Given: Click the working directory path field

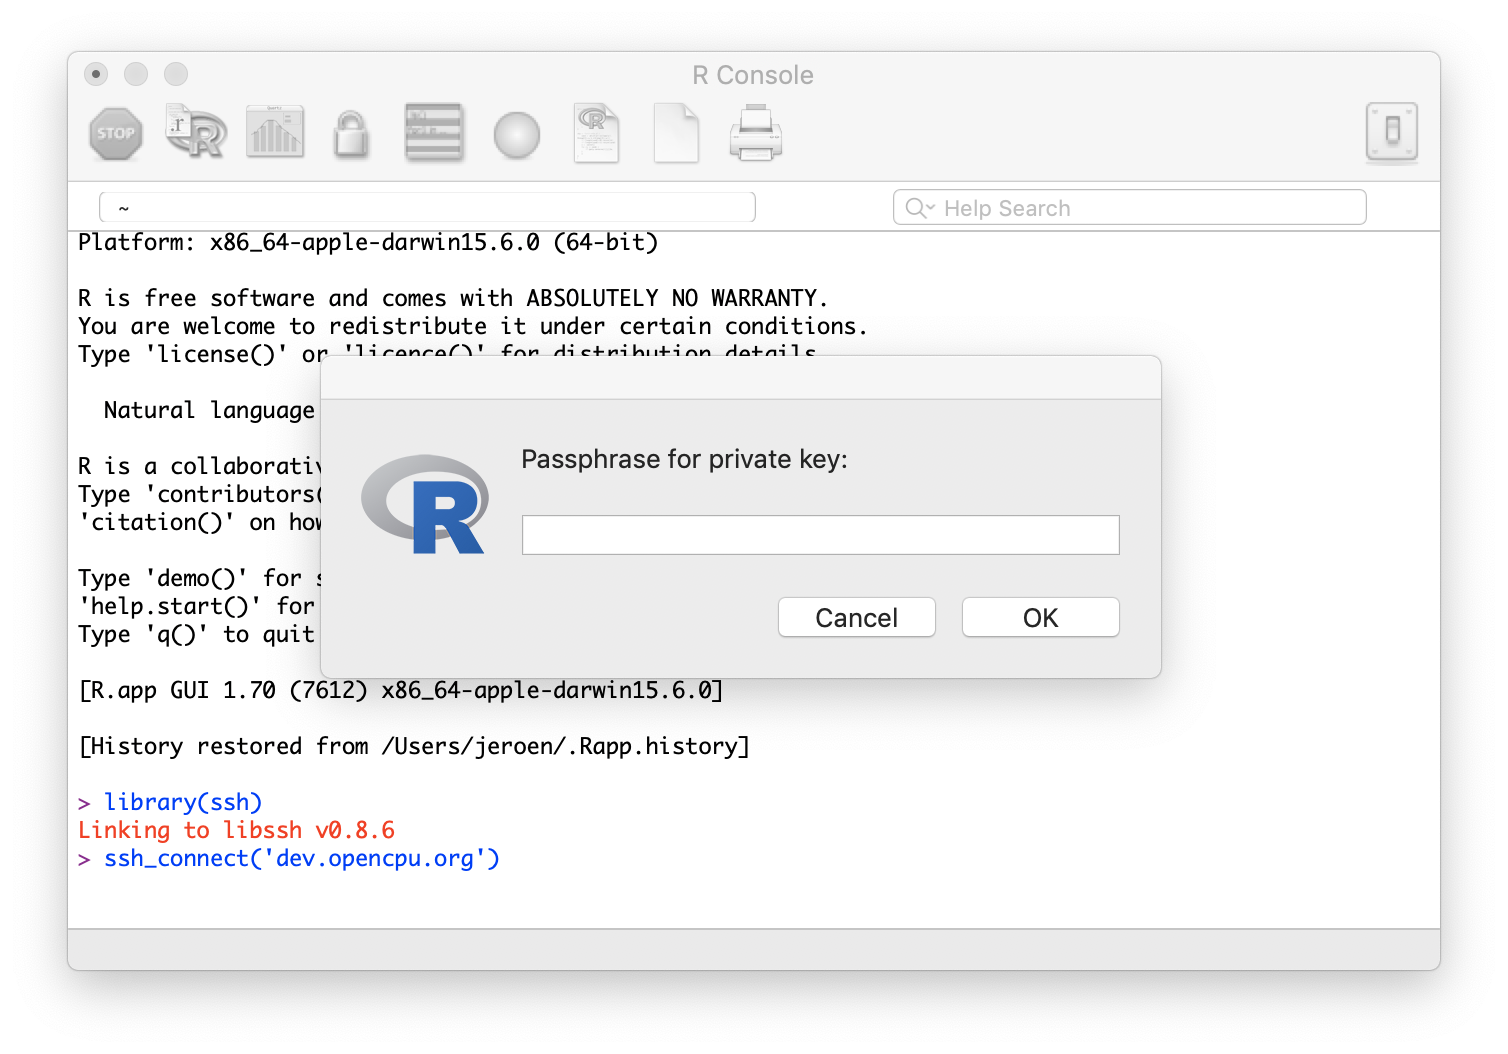Looking at the screenshot, I should 427,208.
